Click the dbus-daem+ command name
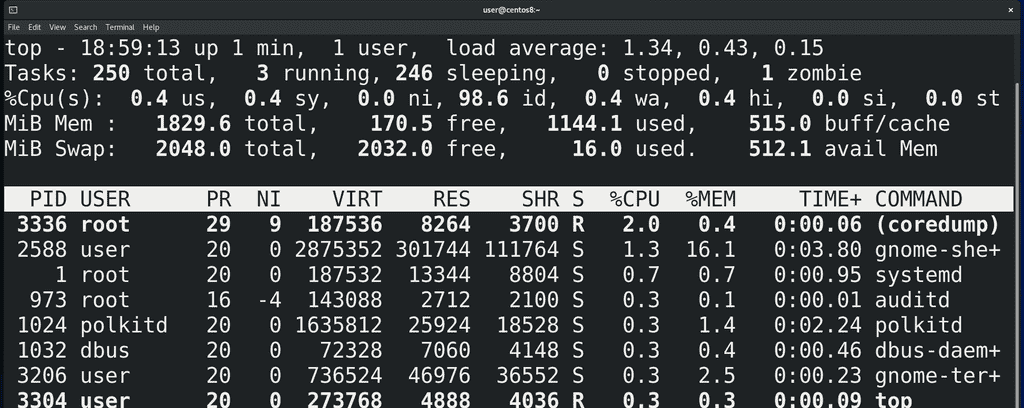The width and height of the screenshot is (1024, 408). [x=937, y=350]
